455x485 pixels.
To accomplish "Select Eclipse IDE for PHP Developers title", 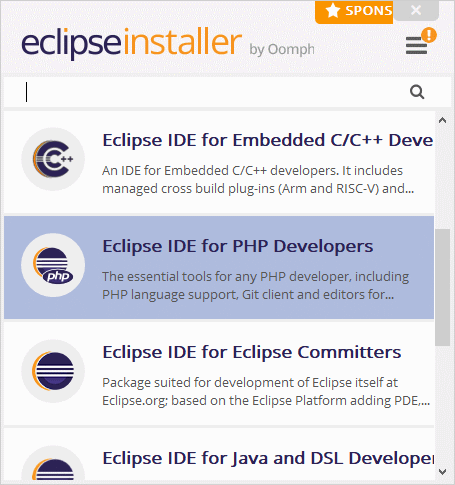I will pyautogui.click(x=238, y=246).
